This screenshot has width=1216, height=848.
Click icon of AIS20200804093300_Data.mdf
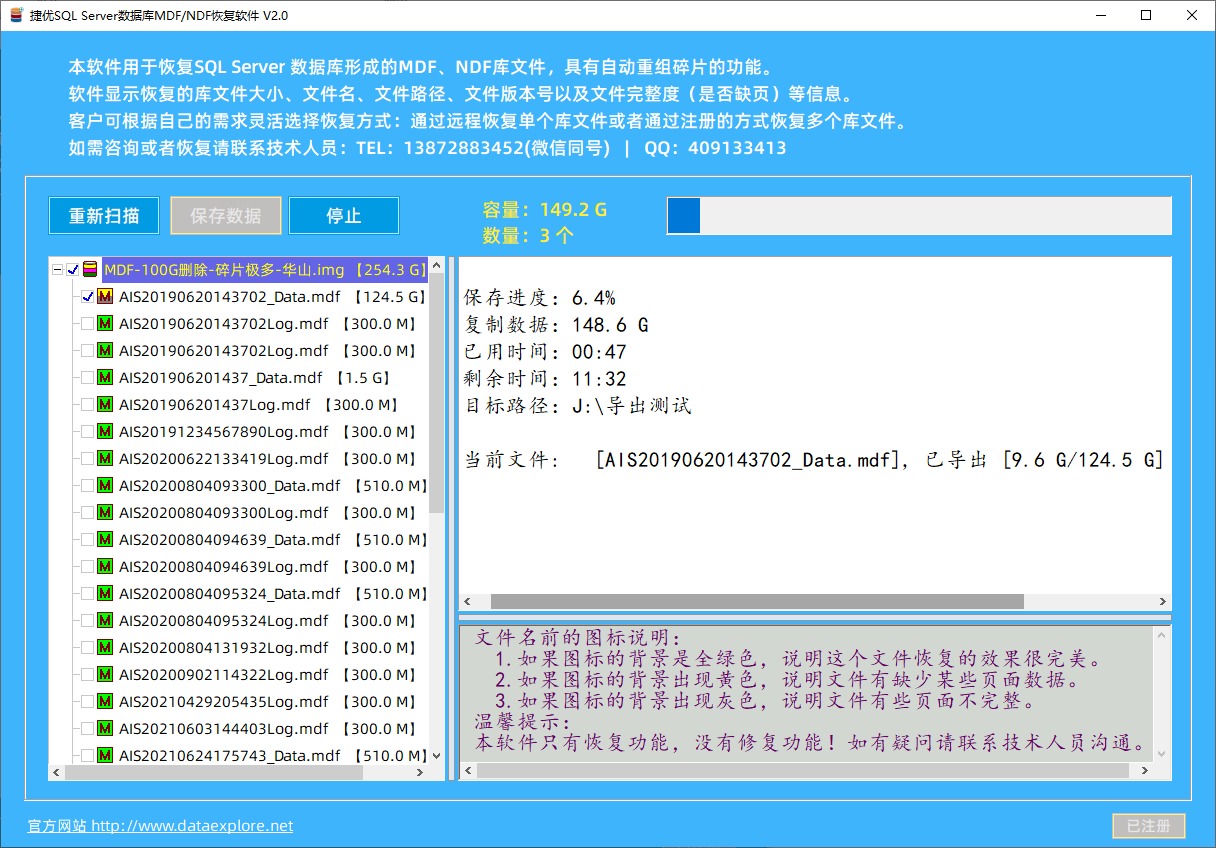tap(104, 486)
